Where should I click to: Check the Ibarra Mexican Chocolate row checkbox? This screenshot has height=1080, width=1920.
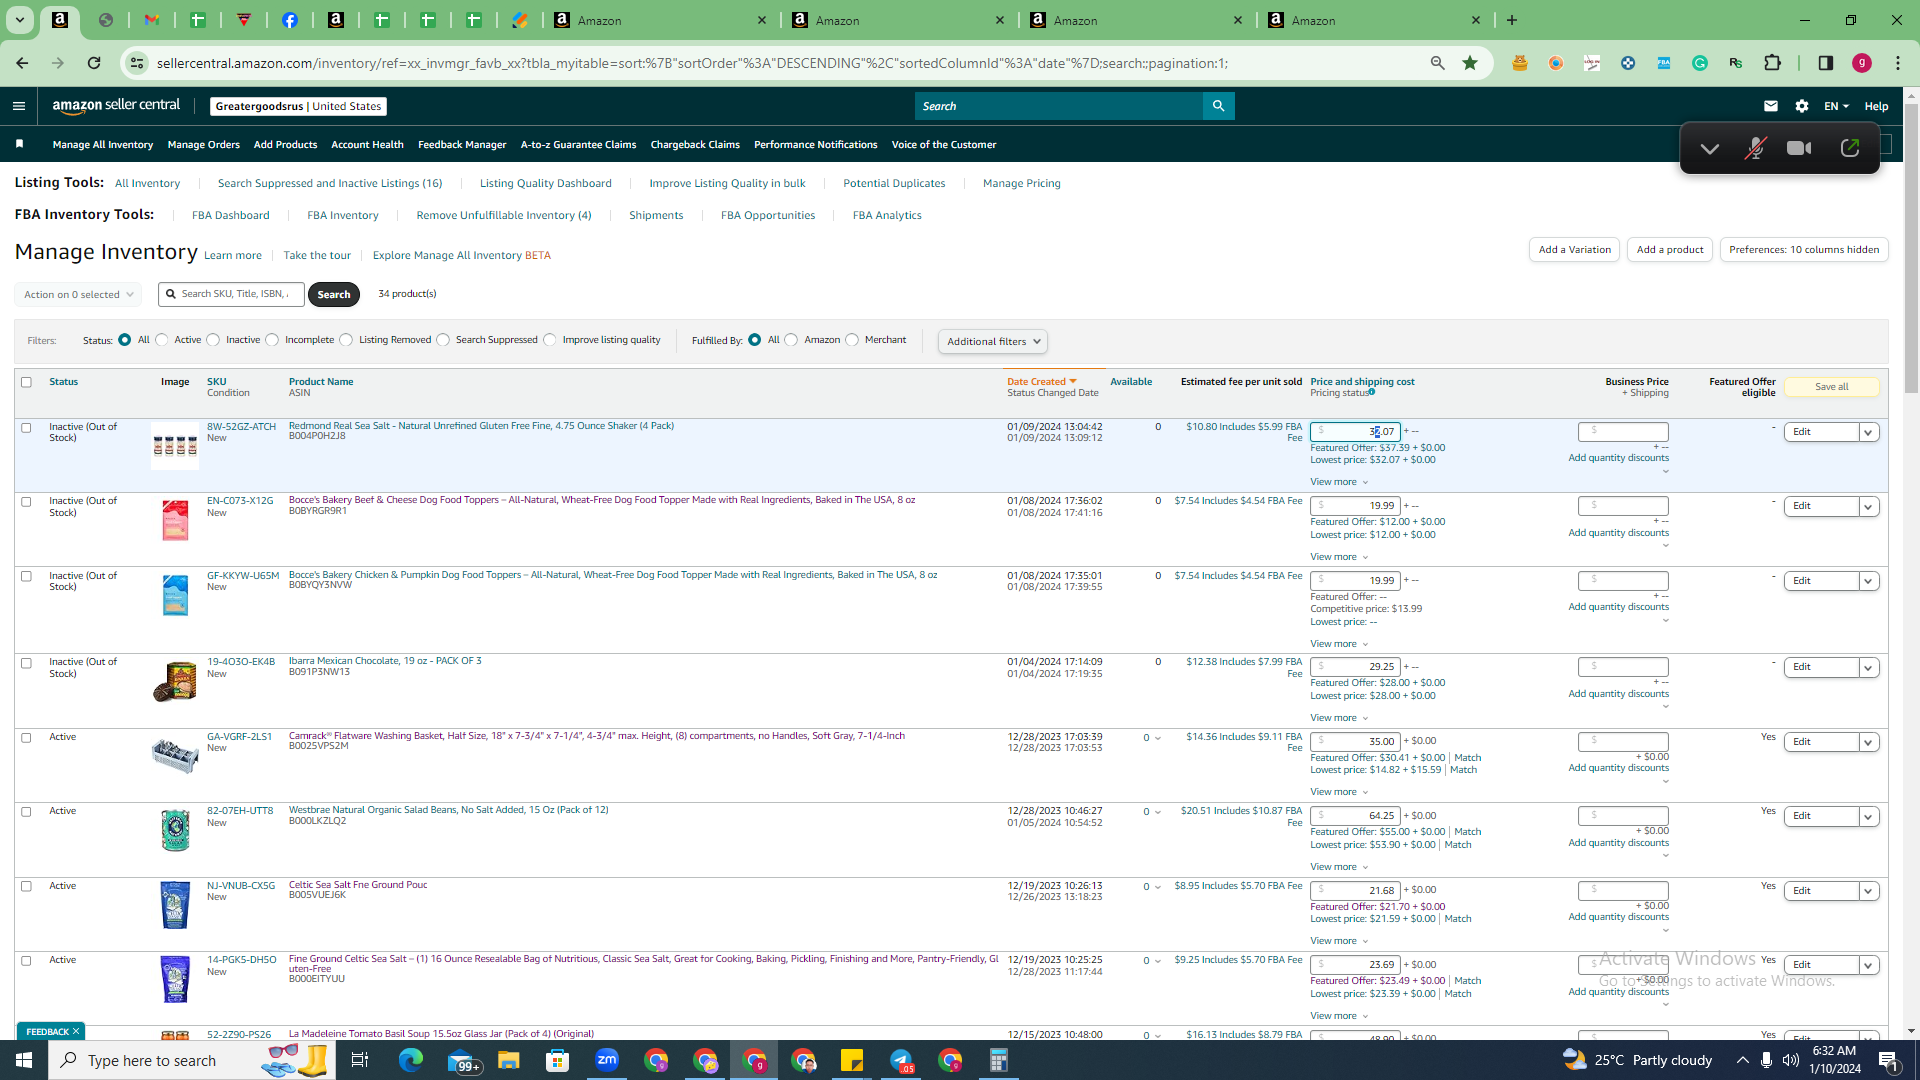point(27,663)
